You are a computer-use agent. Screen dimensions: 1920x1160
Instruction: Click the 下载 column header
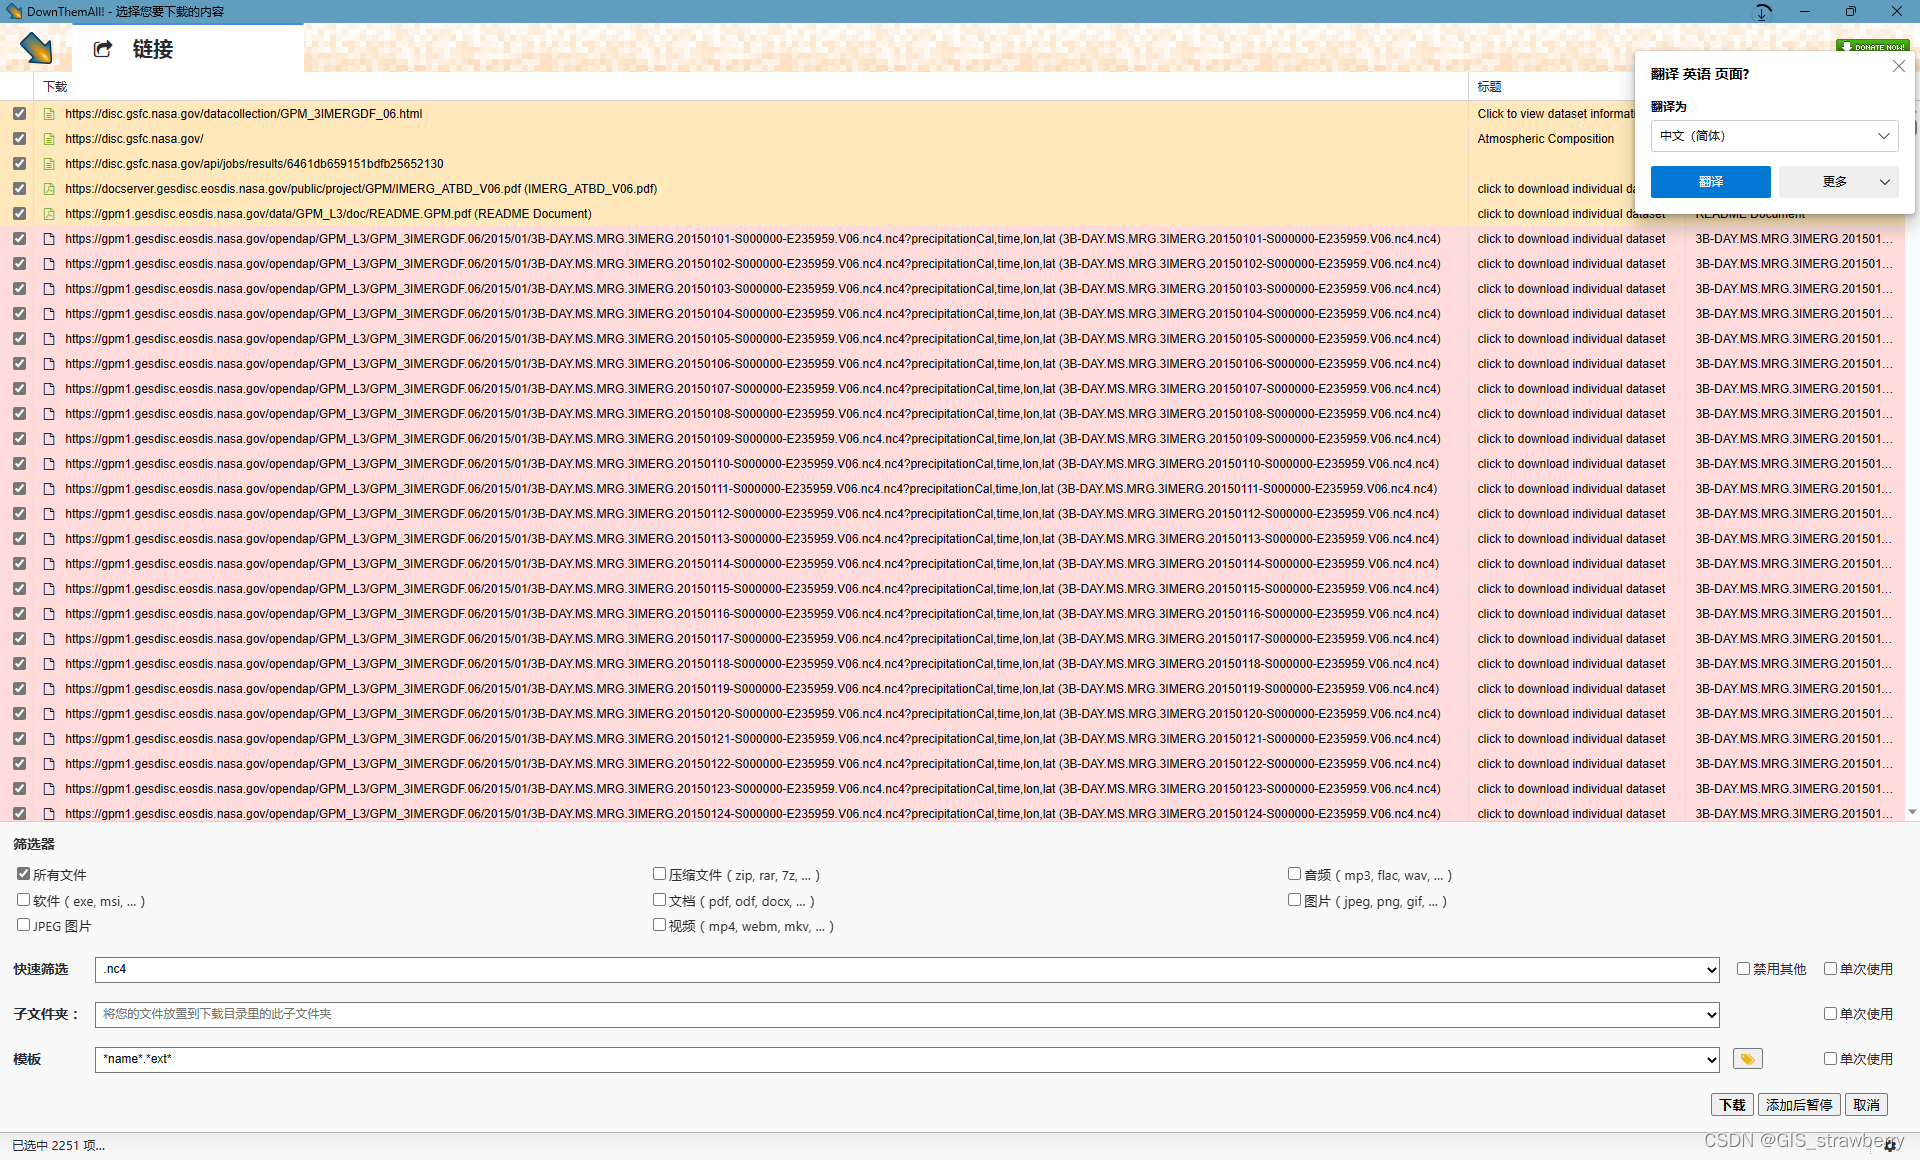(x=55, y=87)
